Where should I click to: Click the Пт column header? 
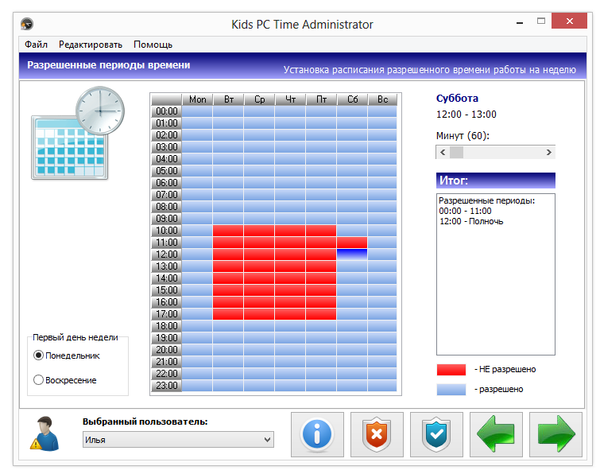[x=321, y=99]
